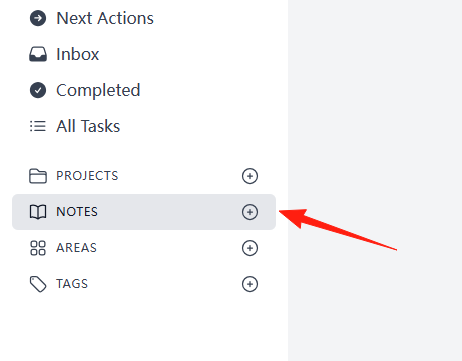
Task: Open the PROJECTS section
Action: 87,176
